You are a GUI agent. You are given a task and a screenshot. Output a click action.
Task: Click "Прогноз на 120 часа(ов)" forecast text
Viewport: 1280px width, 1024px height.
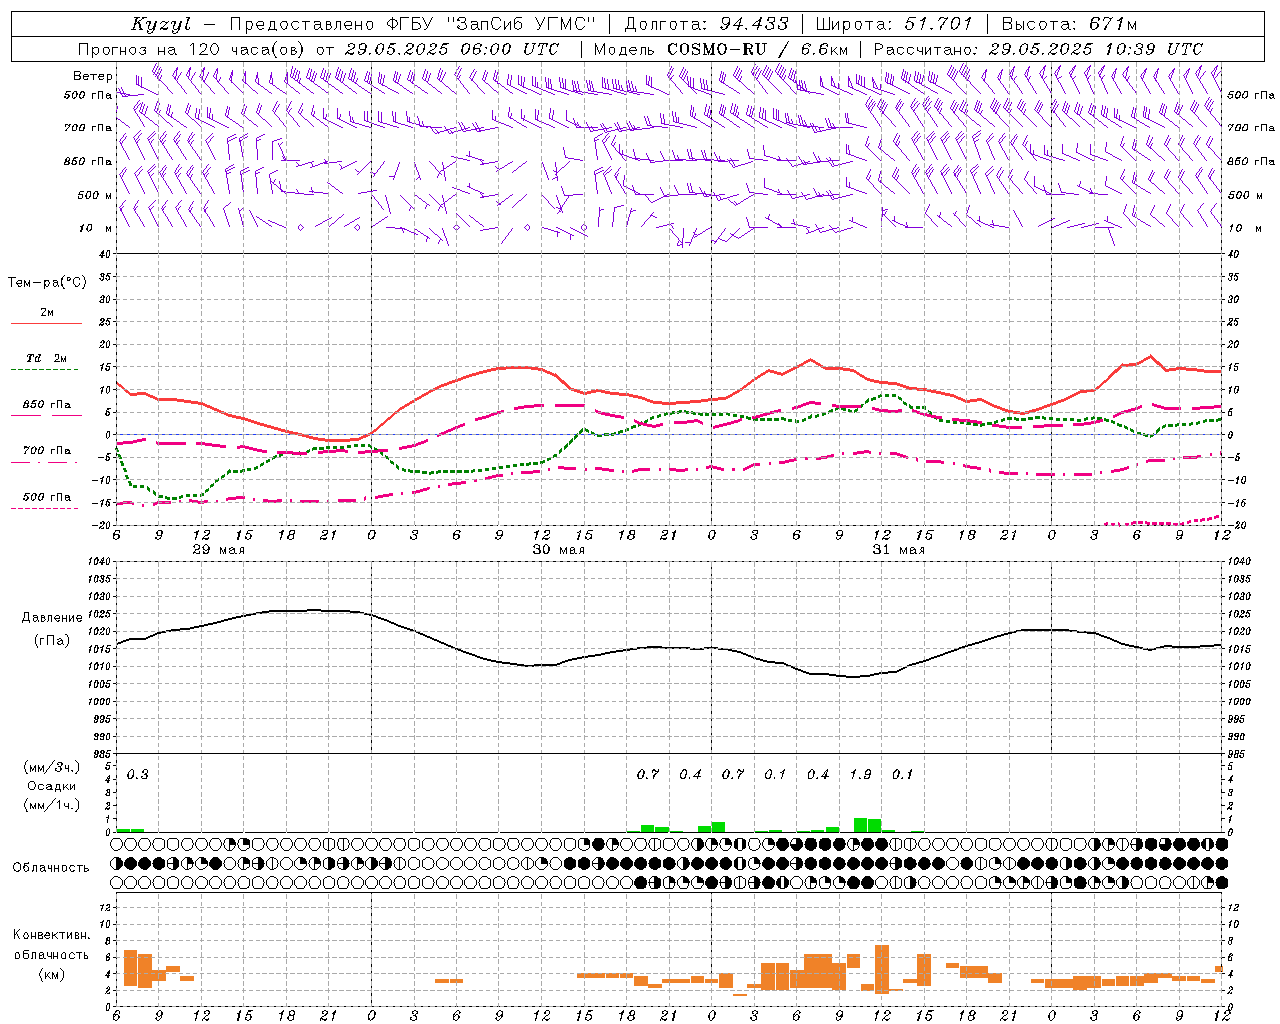[193, 49]
